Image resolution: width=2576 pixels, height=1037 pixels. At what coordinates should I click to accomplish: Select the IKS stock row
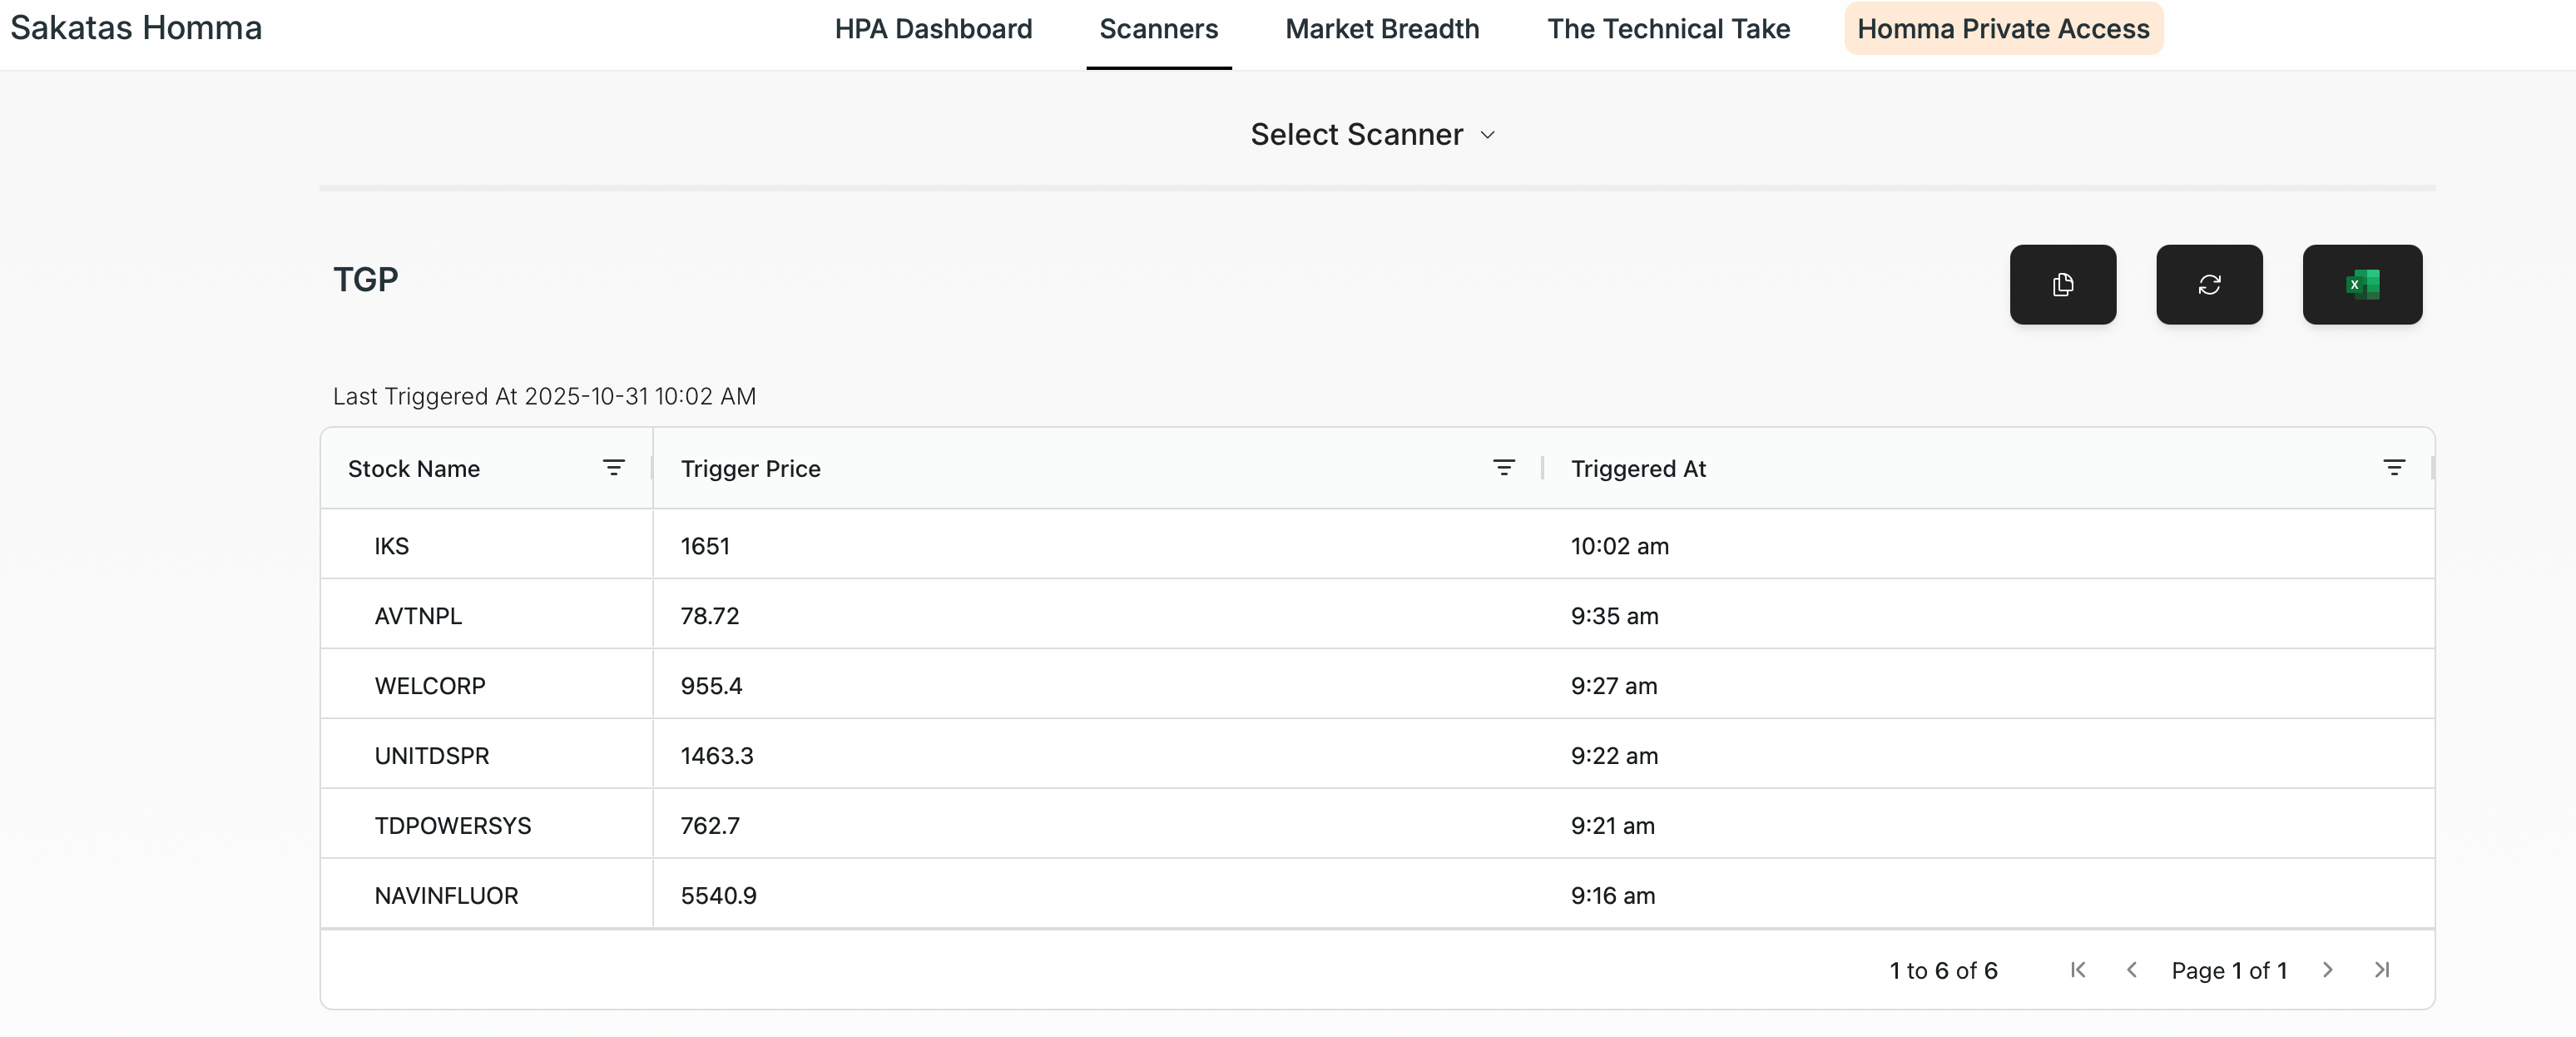(x=391, y=546)
